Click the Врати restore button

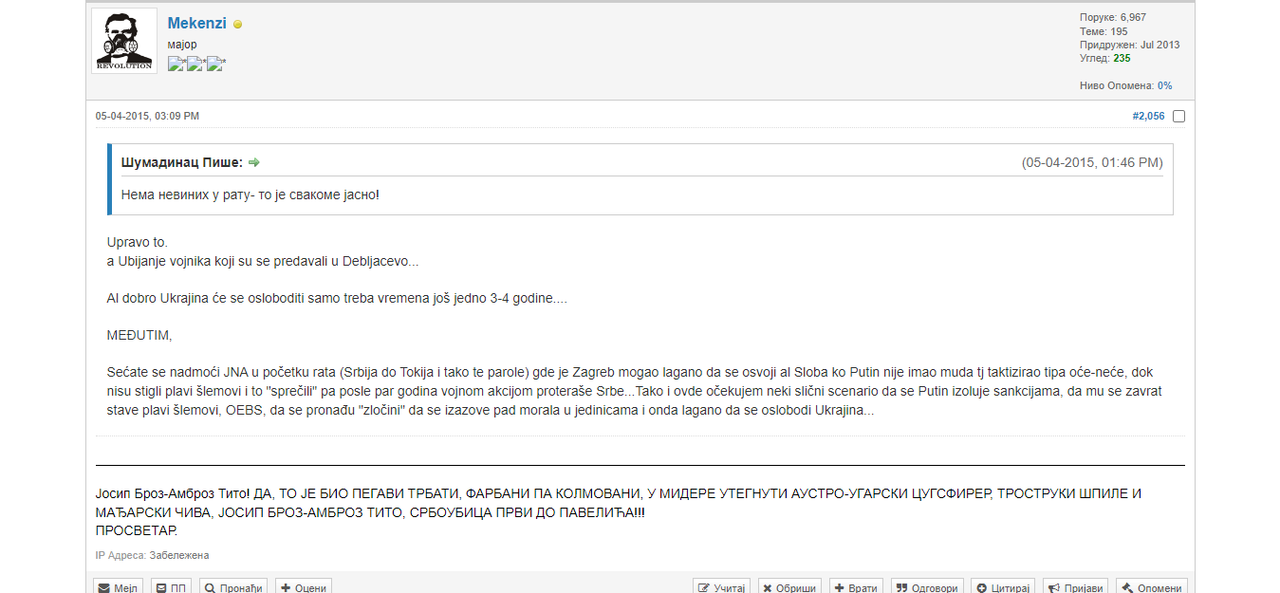856,588
